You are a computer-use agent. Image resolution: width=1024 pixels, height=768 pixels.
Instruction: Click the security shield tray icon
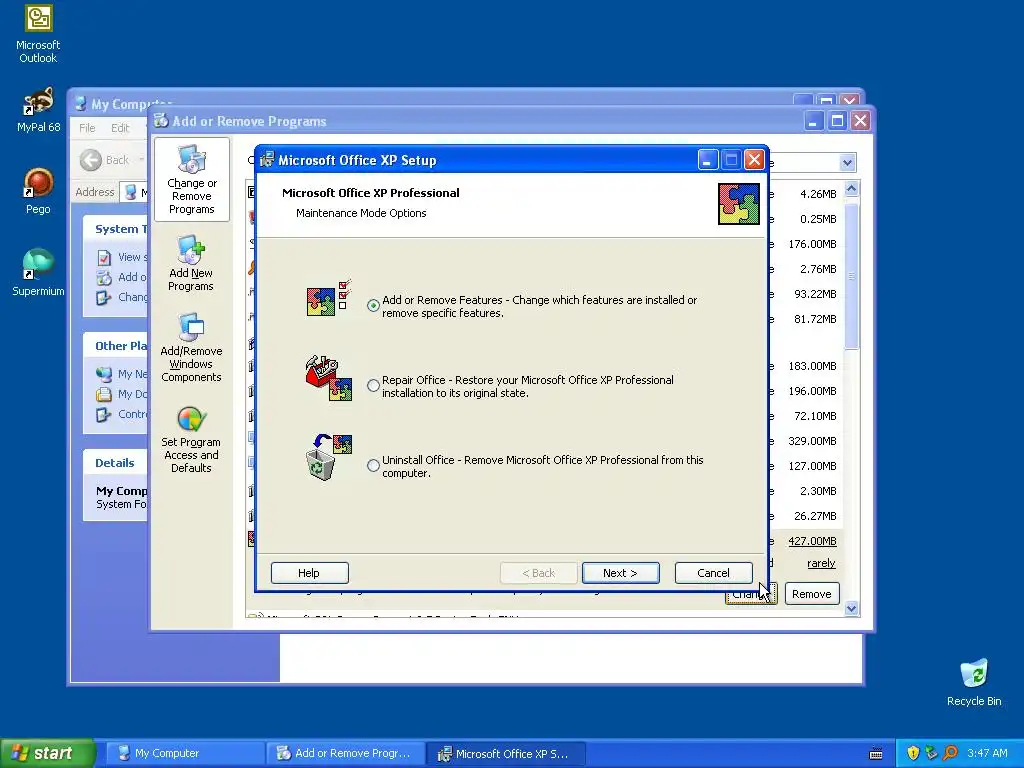pyautogui.click(x=913, y=753)
